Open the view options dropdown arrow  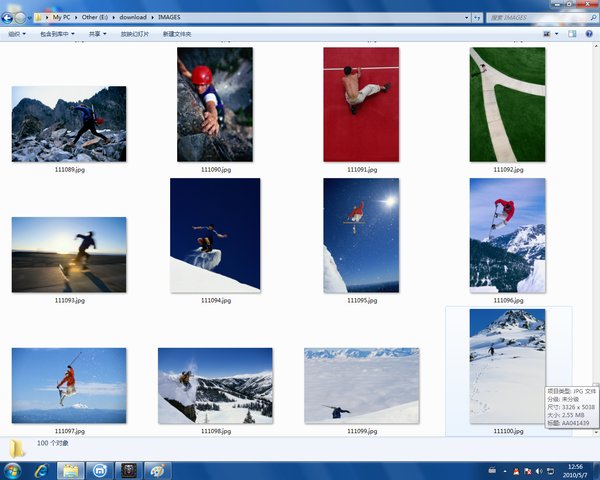tap(557, 34)
